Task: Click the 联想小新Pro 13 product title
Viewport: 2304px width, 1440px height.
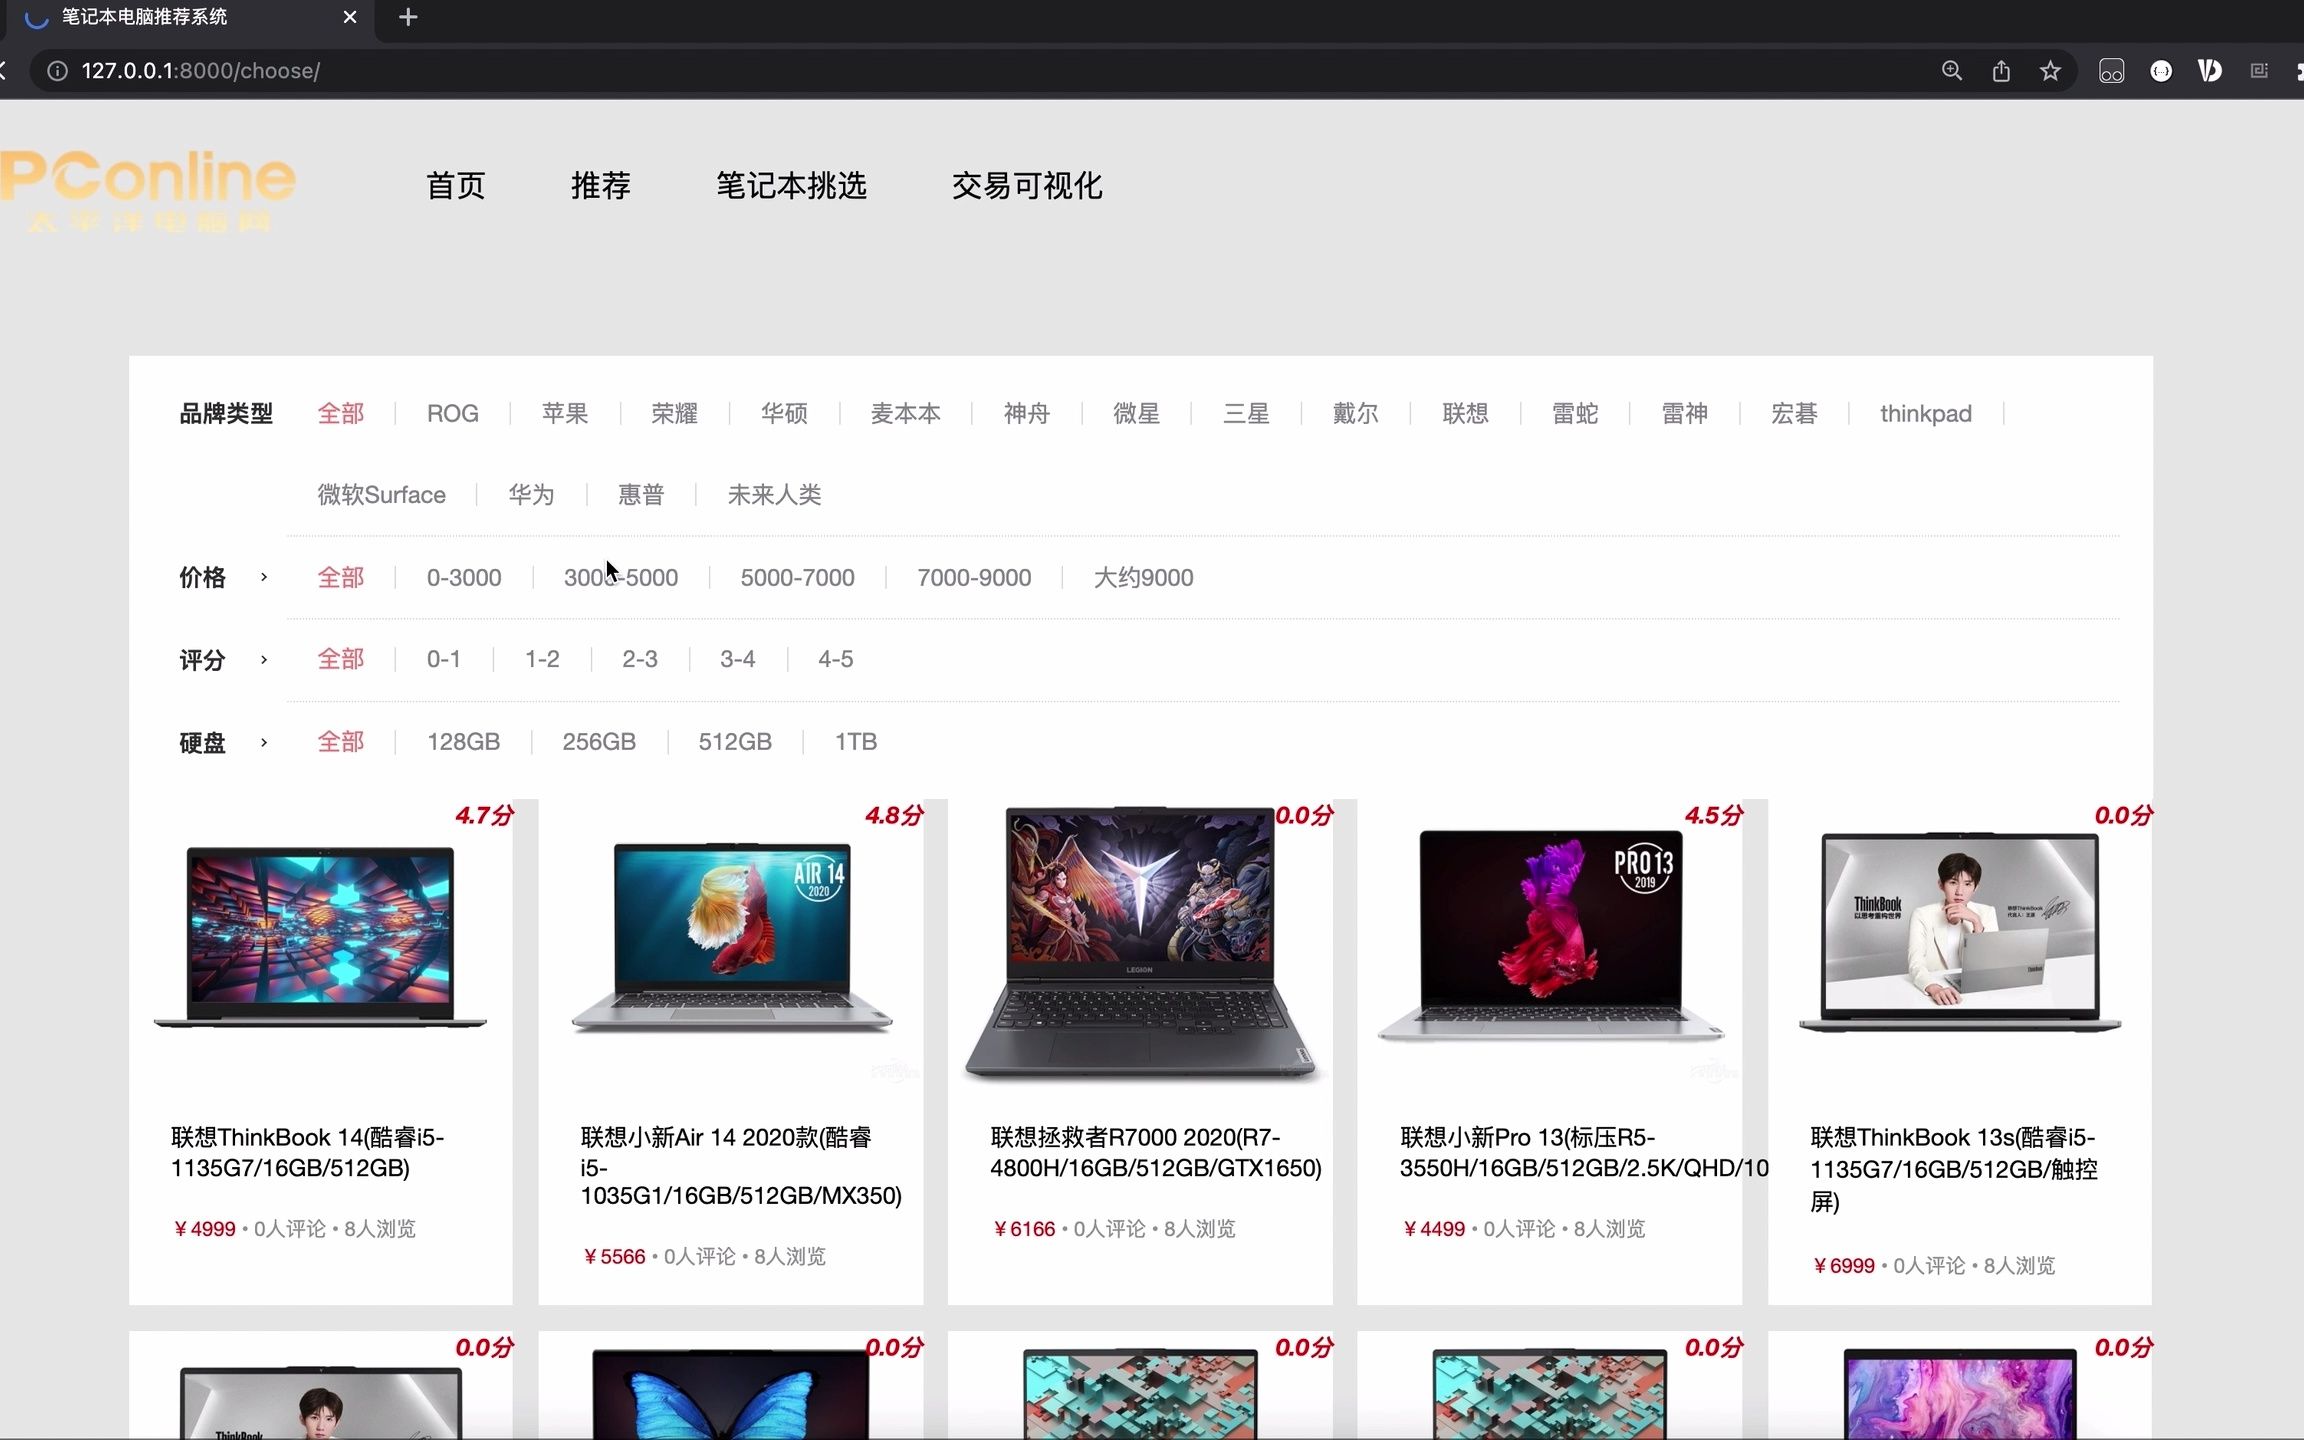Action: click(x=1584, y=1153)
